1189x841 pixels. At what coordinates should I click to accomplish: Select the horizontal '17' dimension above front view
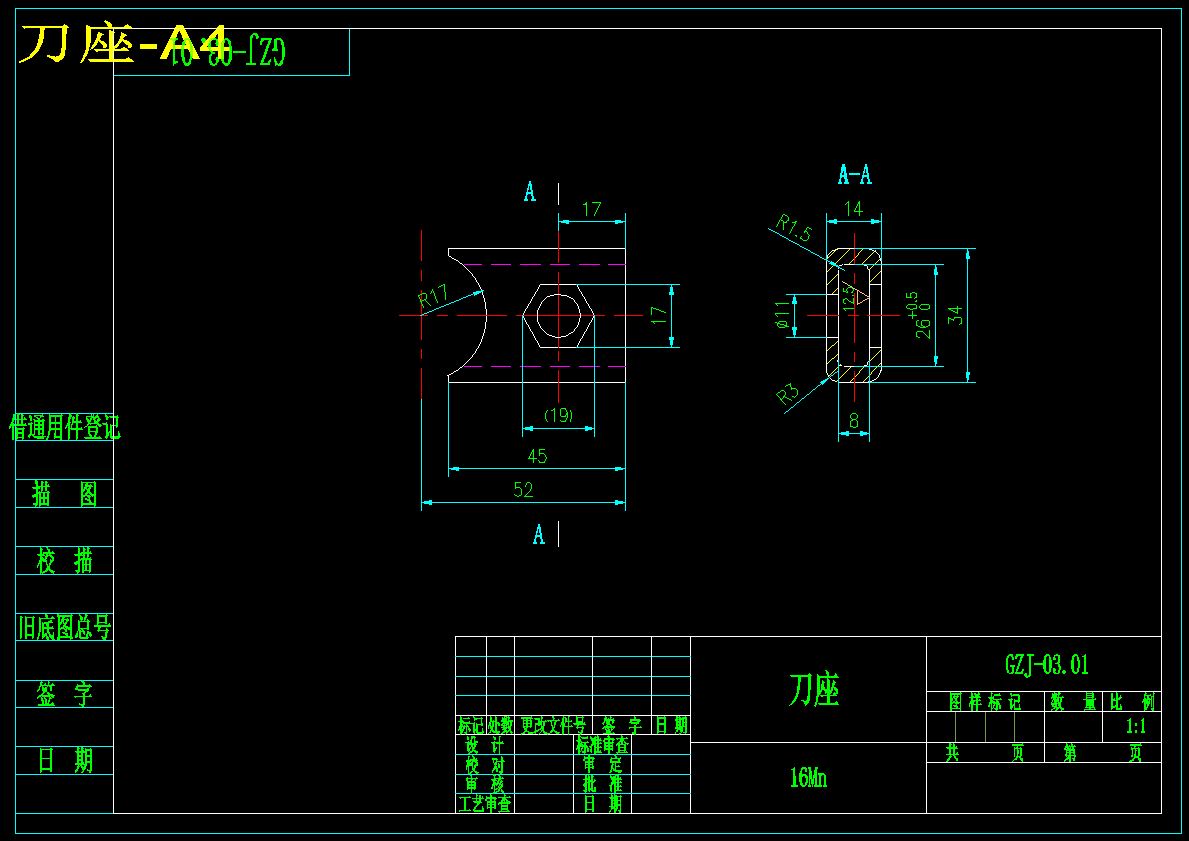coord(591,209)
